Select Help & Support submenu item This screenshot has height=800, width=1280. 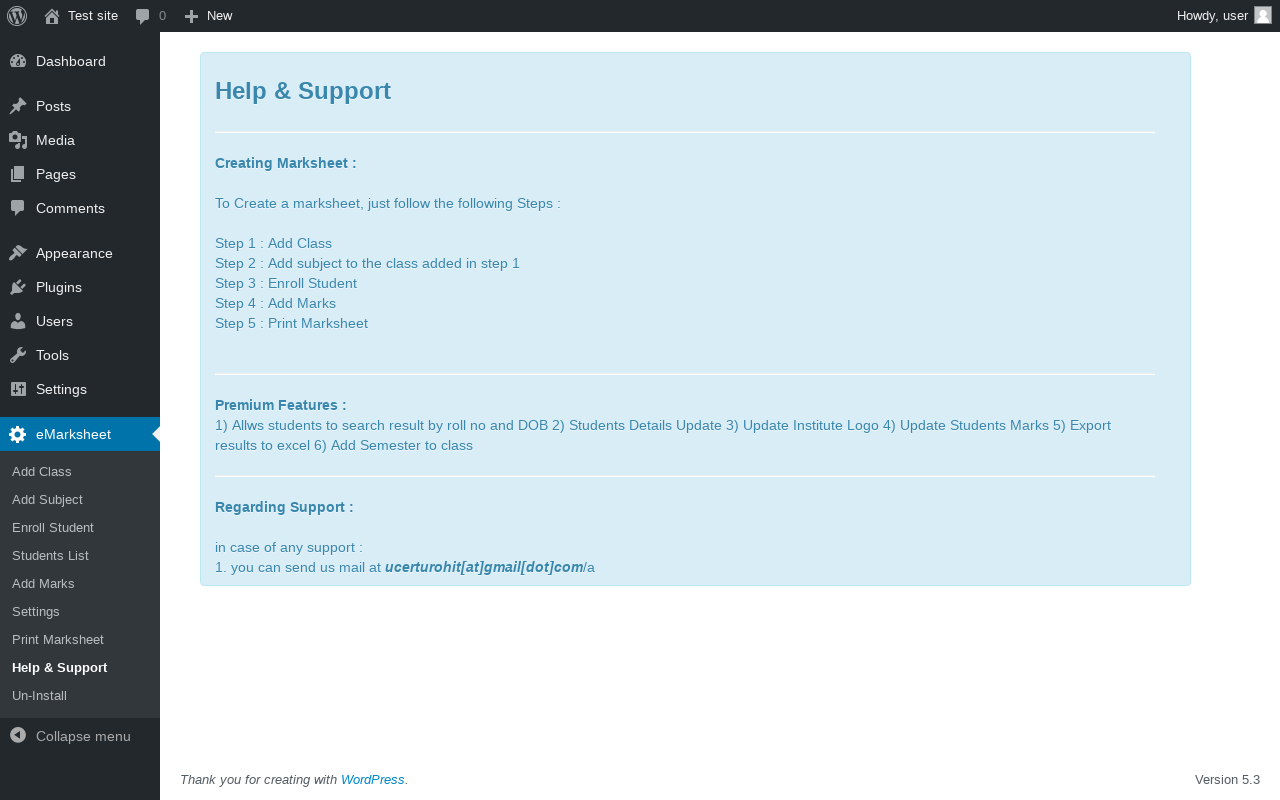click(x=60, y=667)
